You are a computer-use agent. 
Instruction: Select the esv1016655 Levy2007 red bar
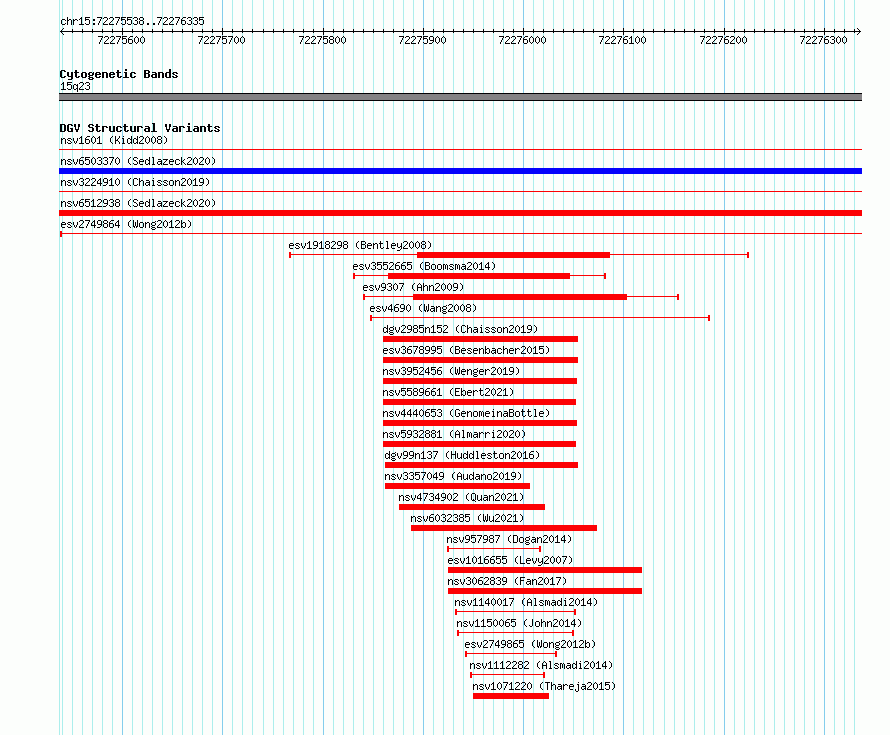545,570
